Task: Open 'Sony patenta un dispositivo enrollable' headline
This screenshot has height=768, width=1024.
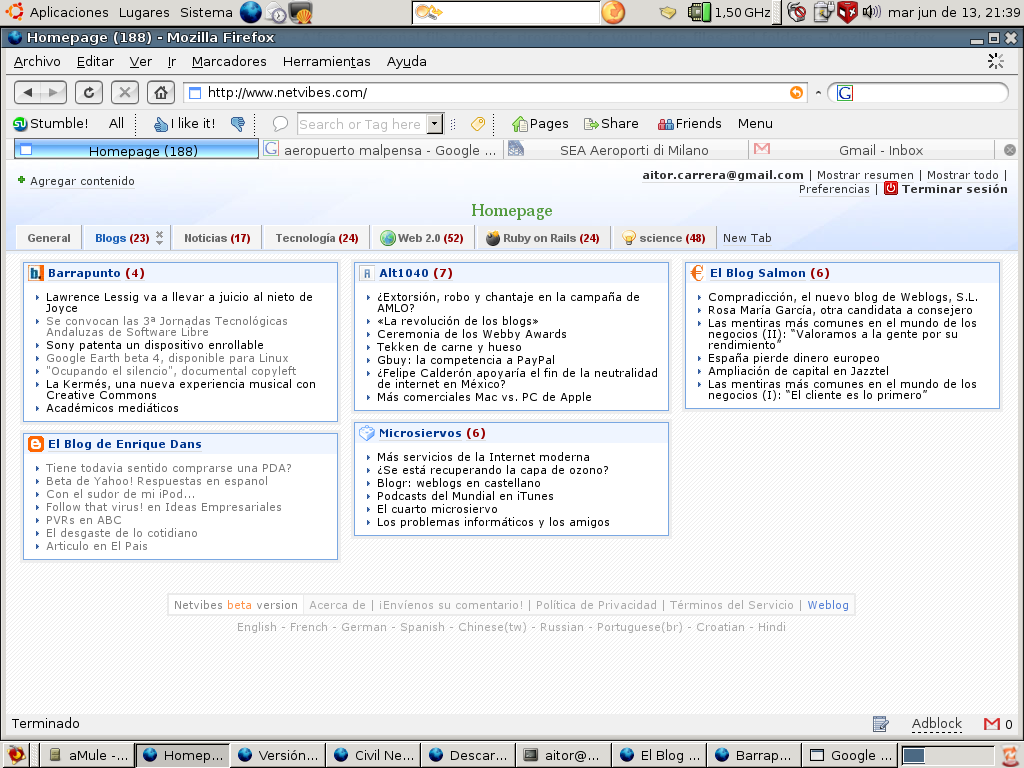Action: click(x=155, y=345)
